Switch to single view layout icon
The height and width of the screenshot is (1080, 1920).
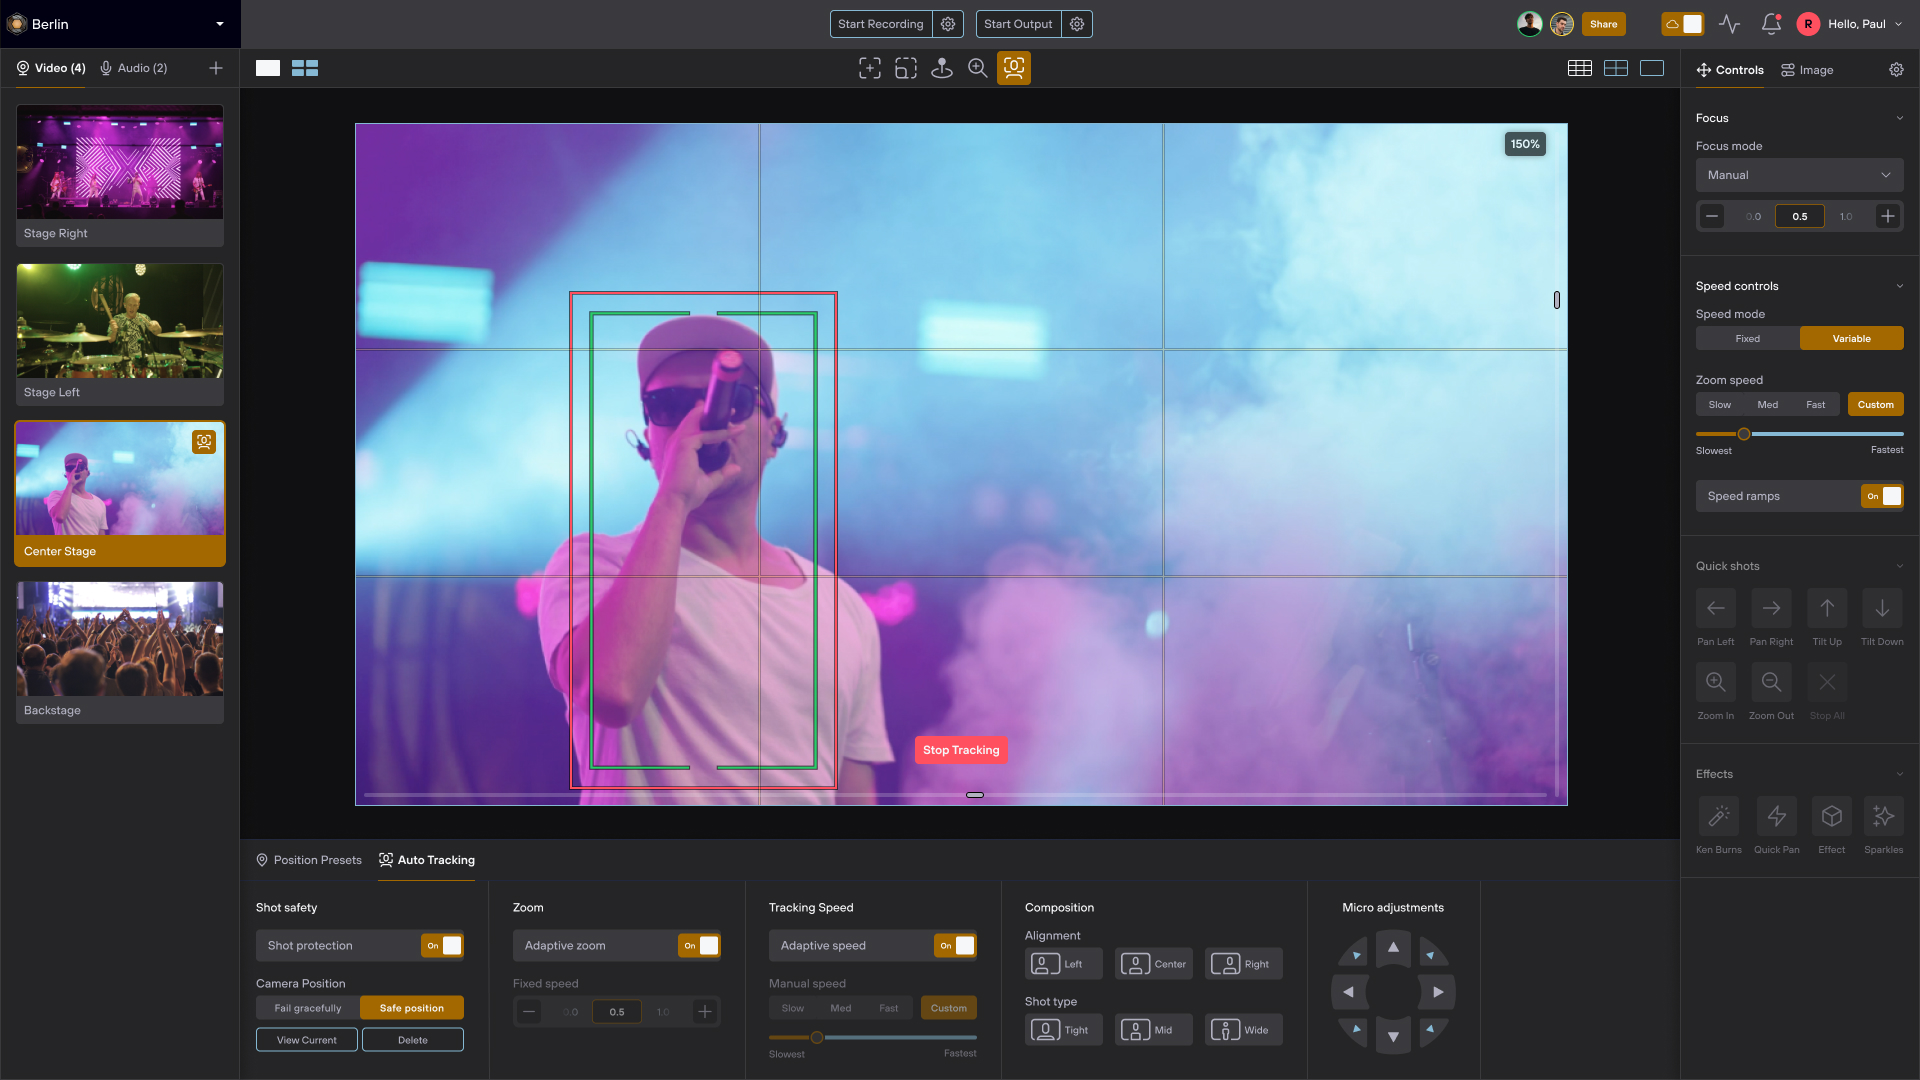(267, 68)
